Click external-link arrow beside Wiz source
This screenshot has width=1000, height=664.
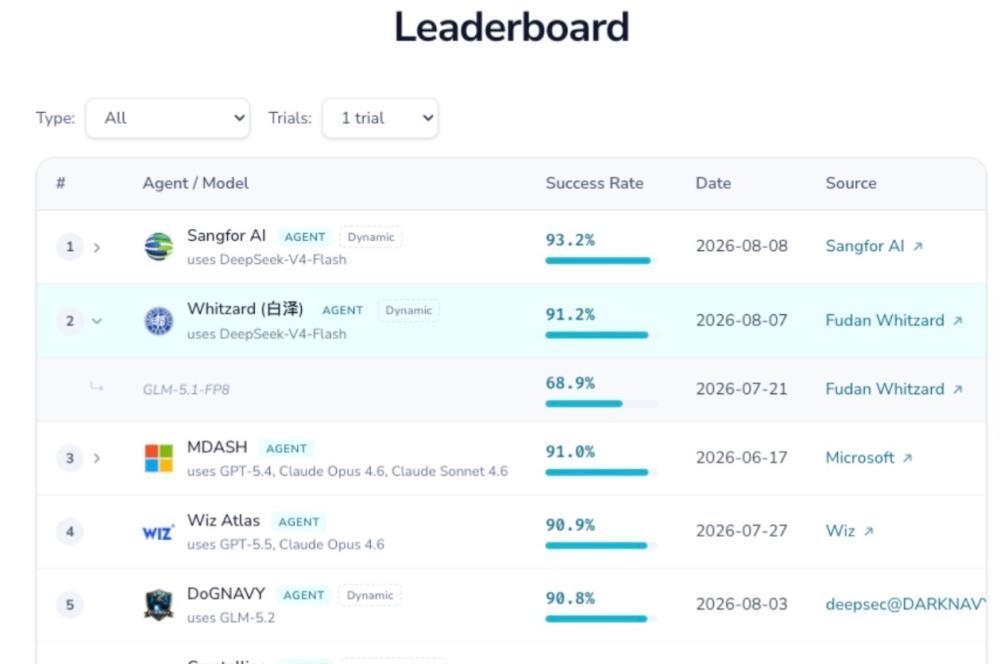pos(868,531)
